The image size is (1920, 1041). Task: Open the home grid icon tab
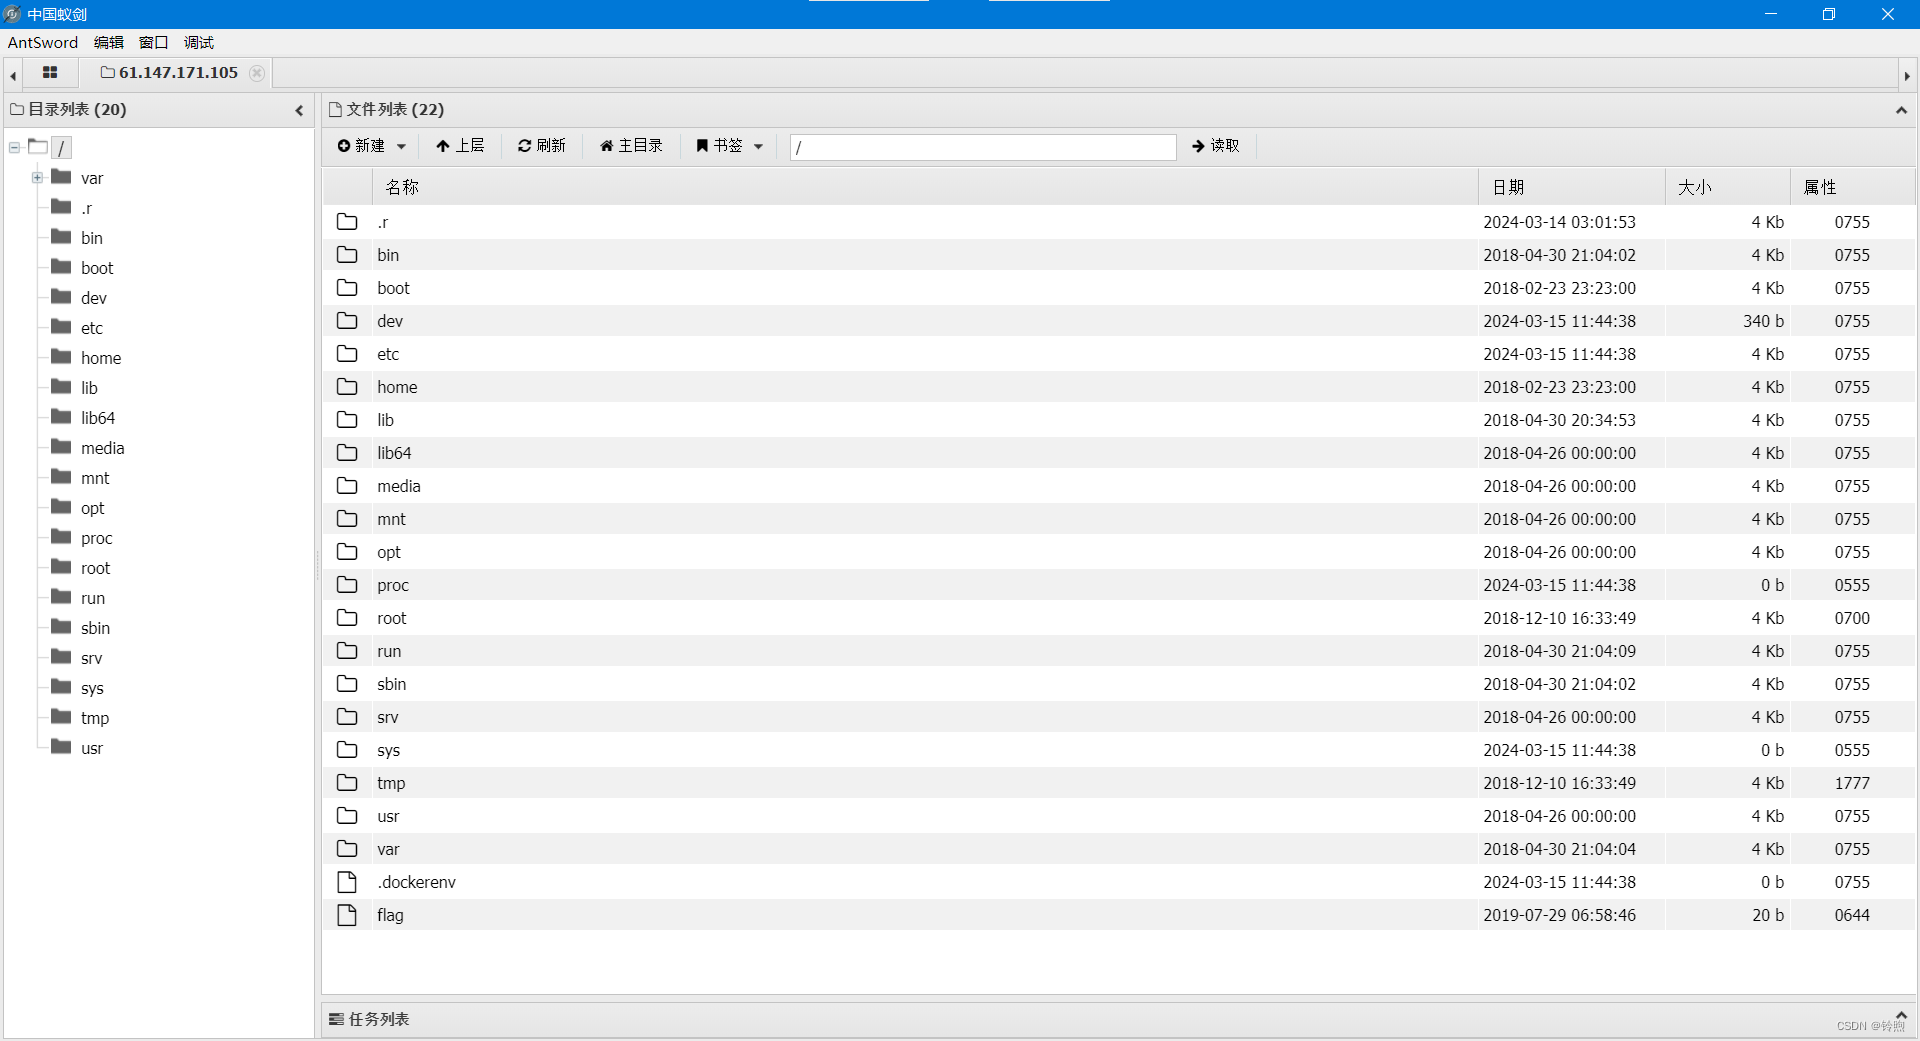coord(50,73)
